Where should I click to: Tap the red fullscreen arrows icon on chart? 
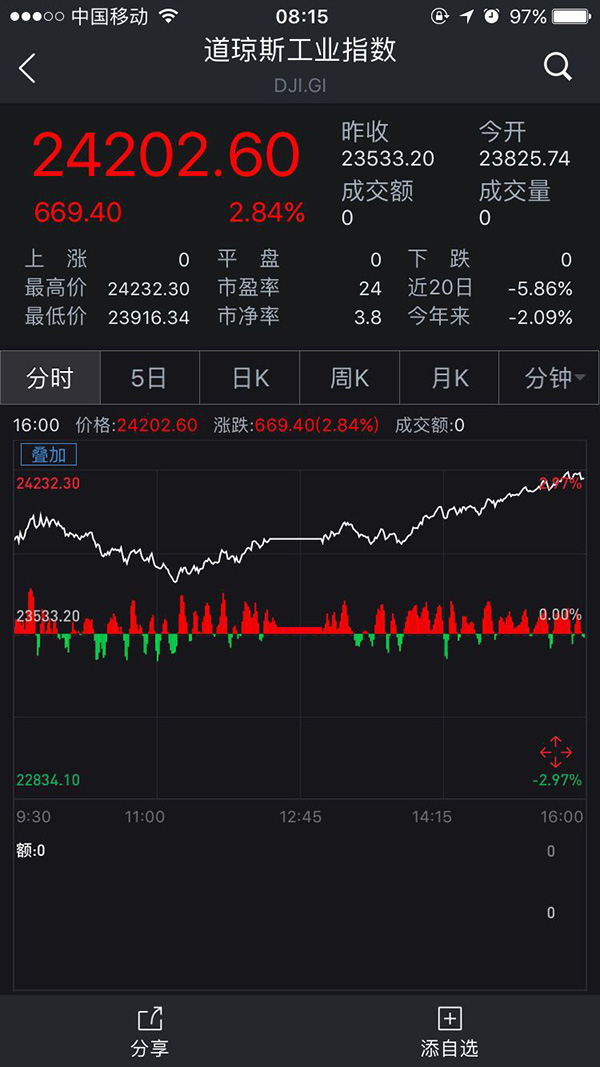556,751
